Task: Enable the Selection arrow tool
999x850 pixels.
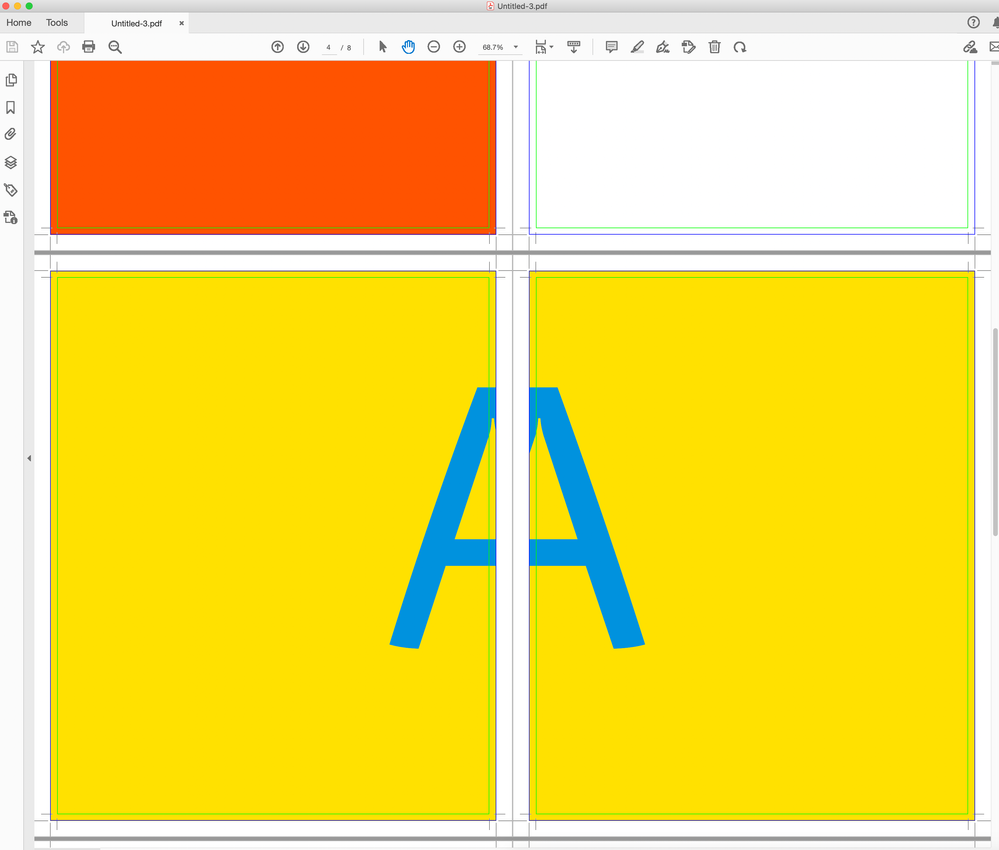Action: (x=382, y=46)
